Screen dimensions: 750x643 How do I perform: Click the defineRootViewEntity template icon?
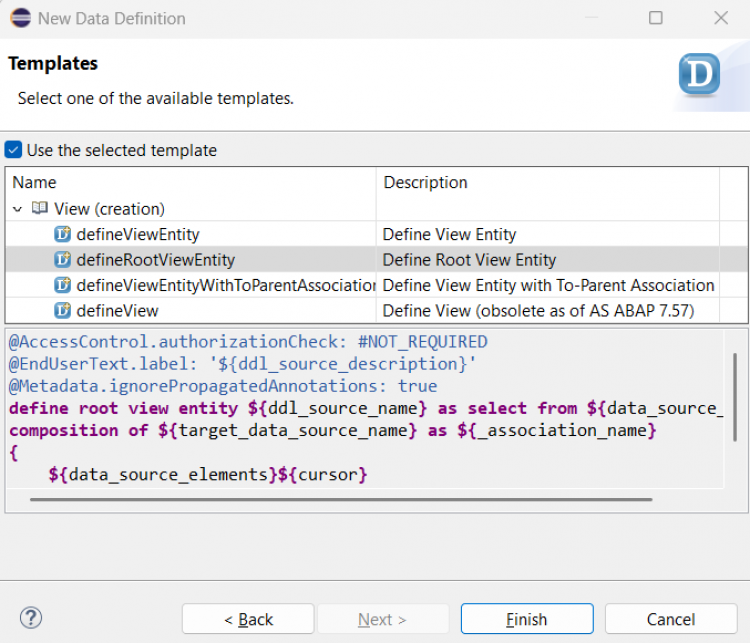click(62, 260)
